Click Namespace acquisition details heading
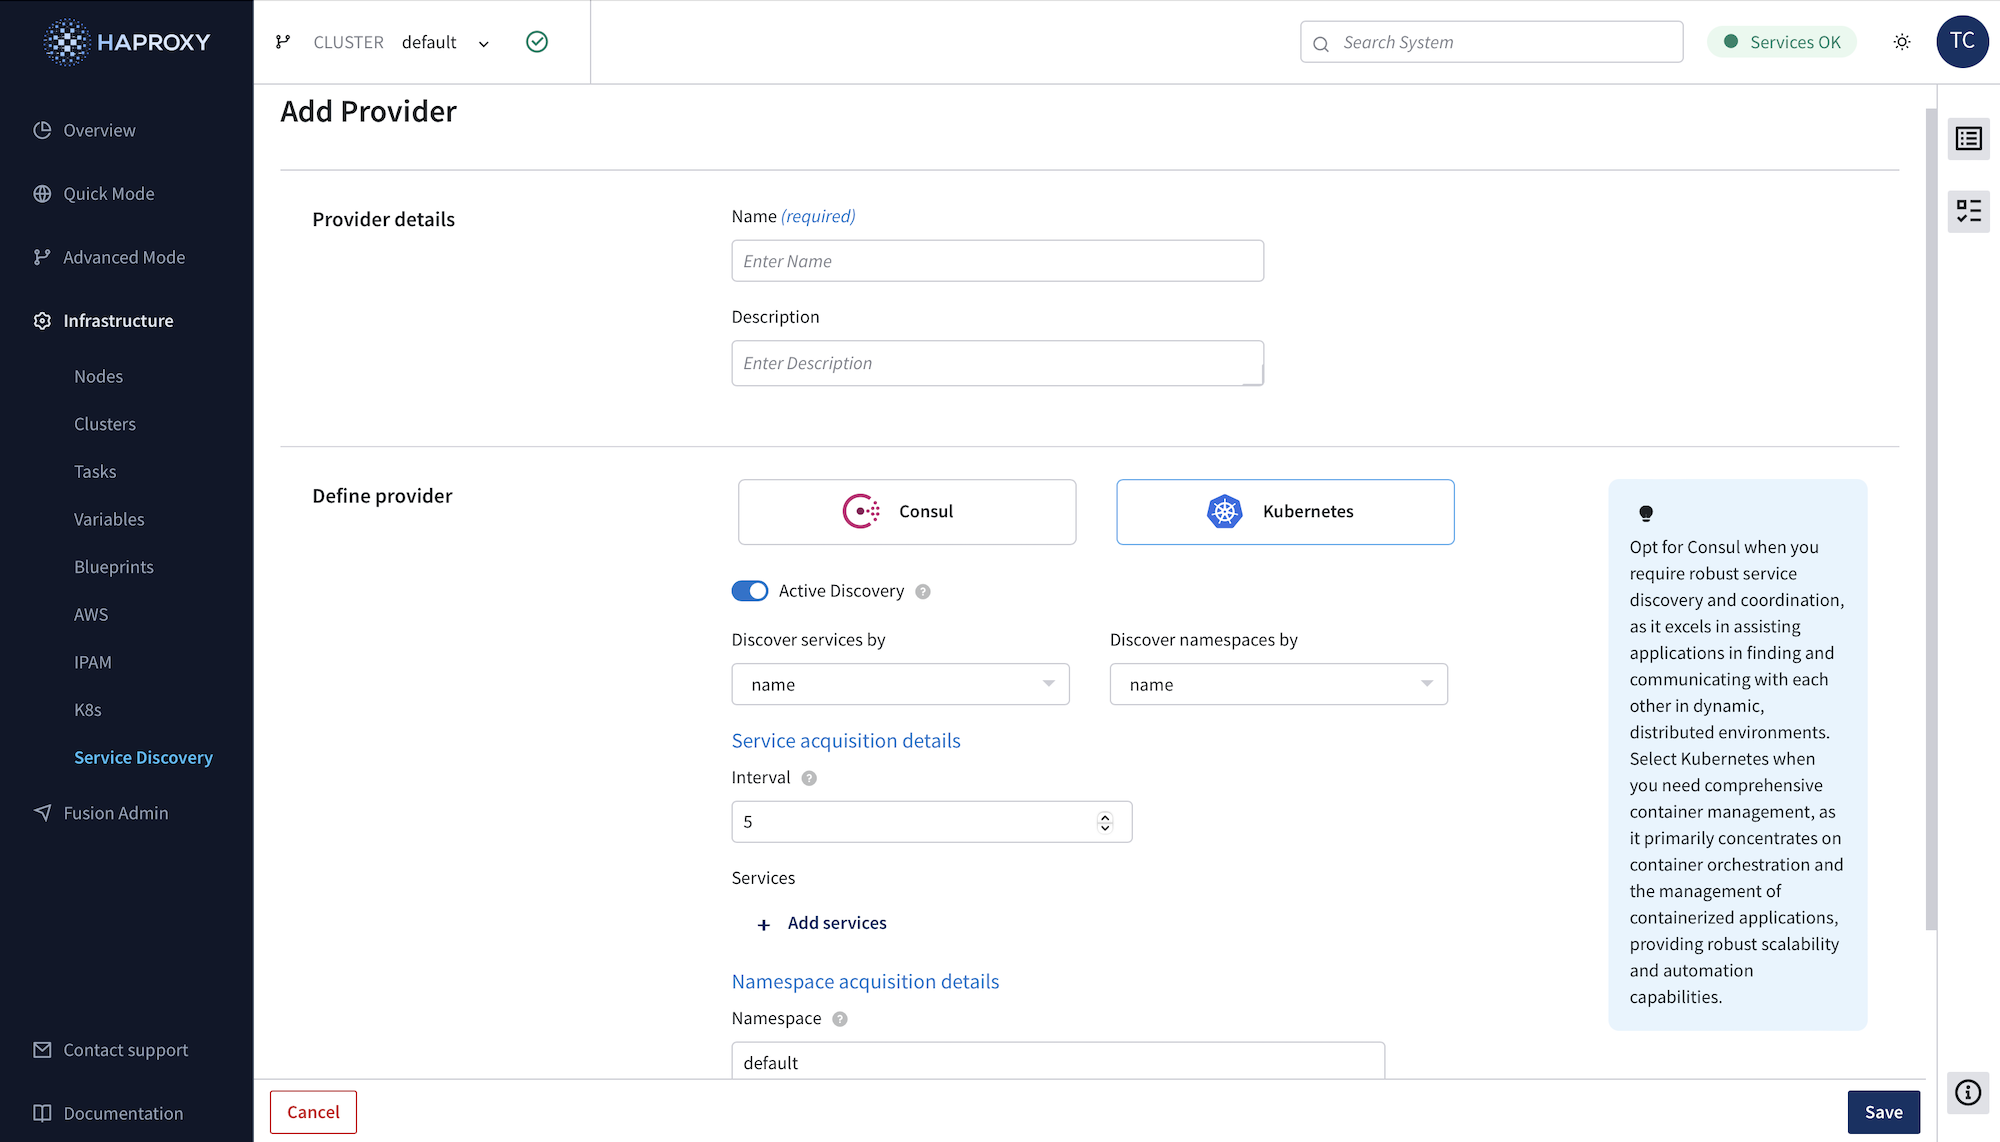Image resolution: width=2000 pixels, height=1142 pixels. [x=865, y=982]
